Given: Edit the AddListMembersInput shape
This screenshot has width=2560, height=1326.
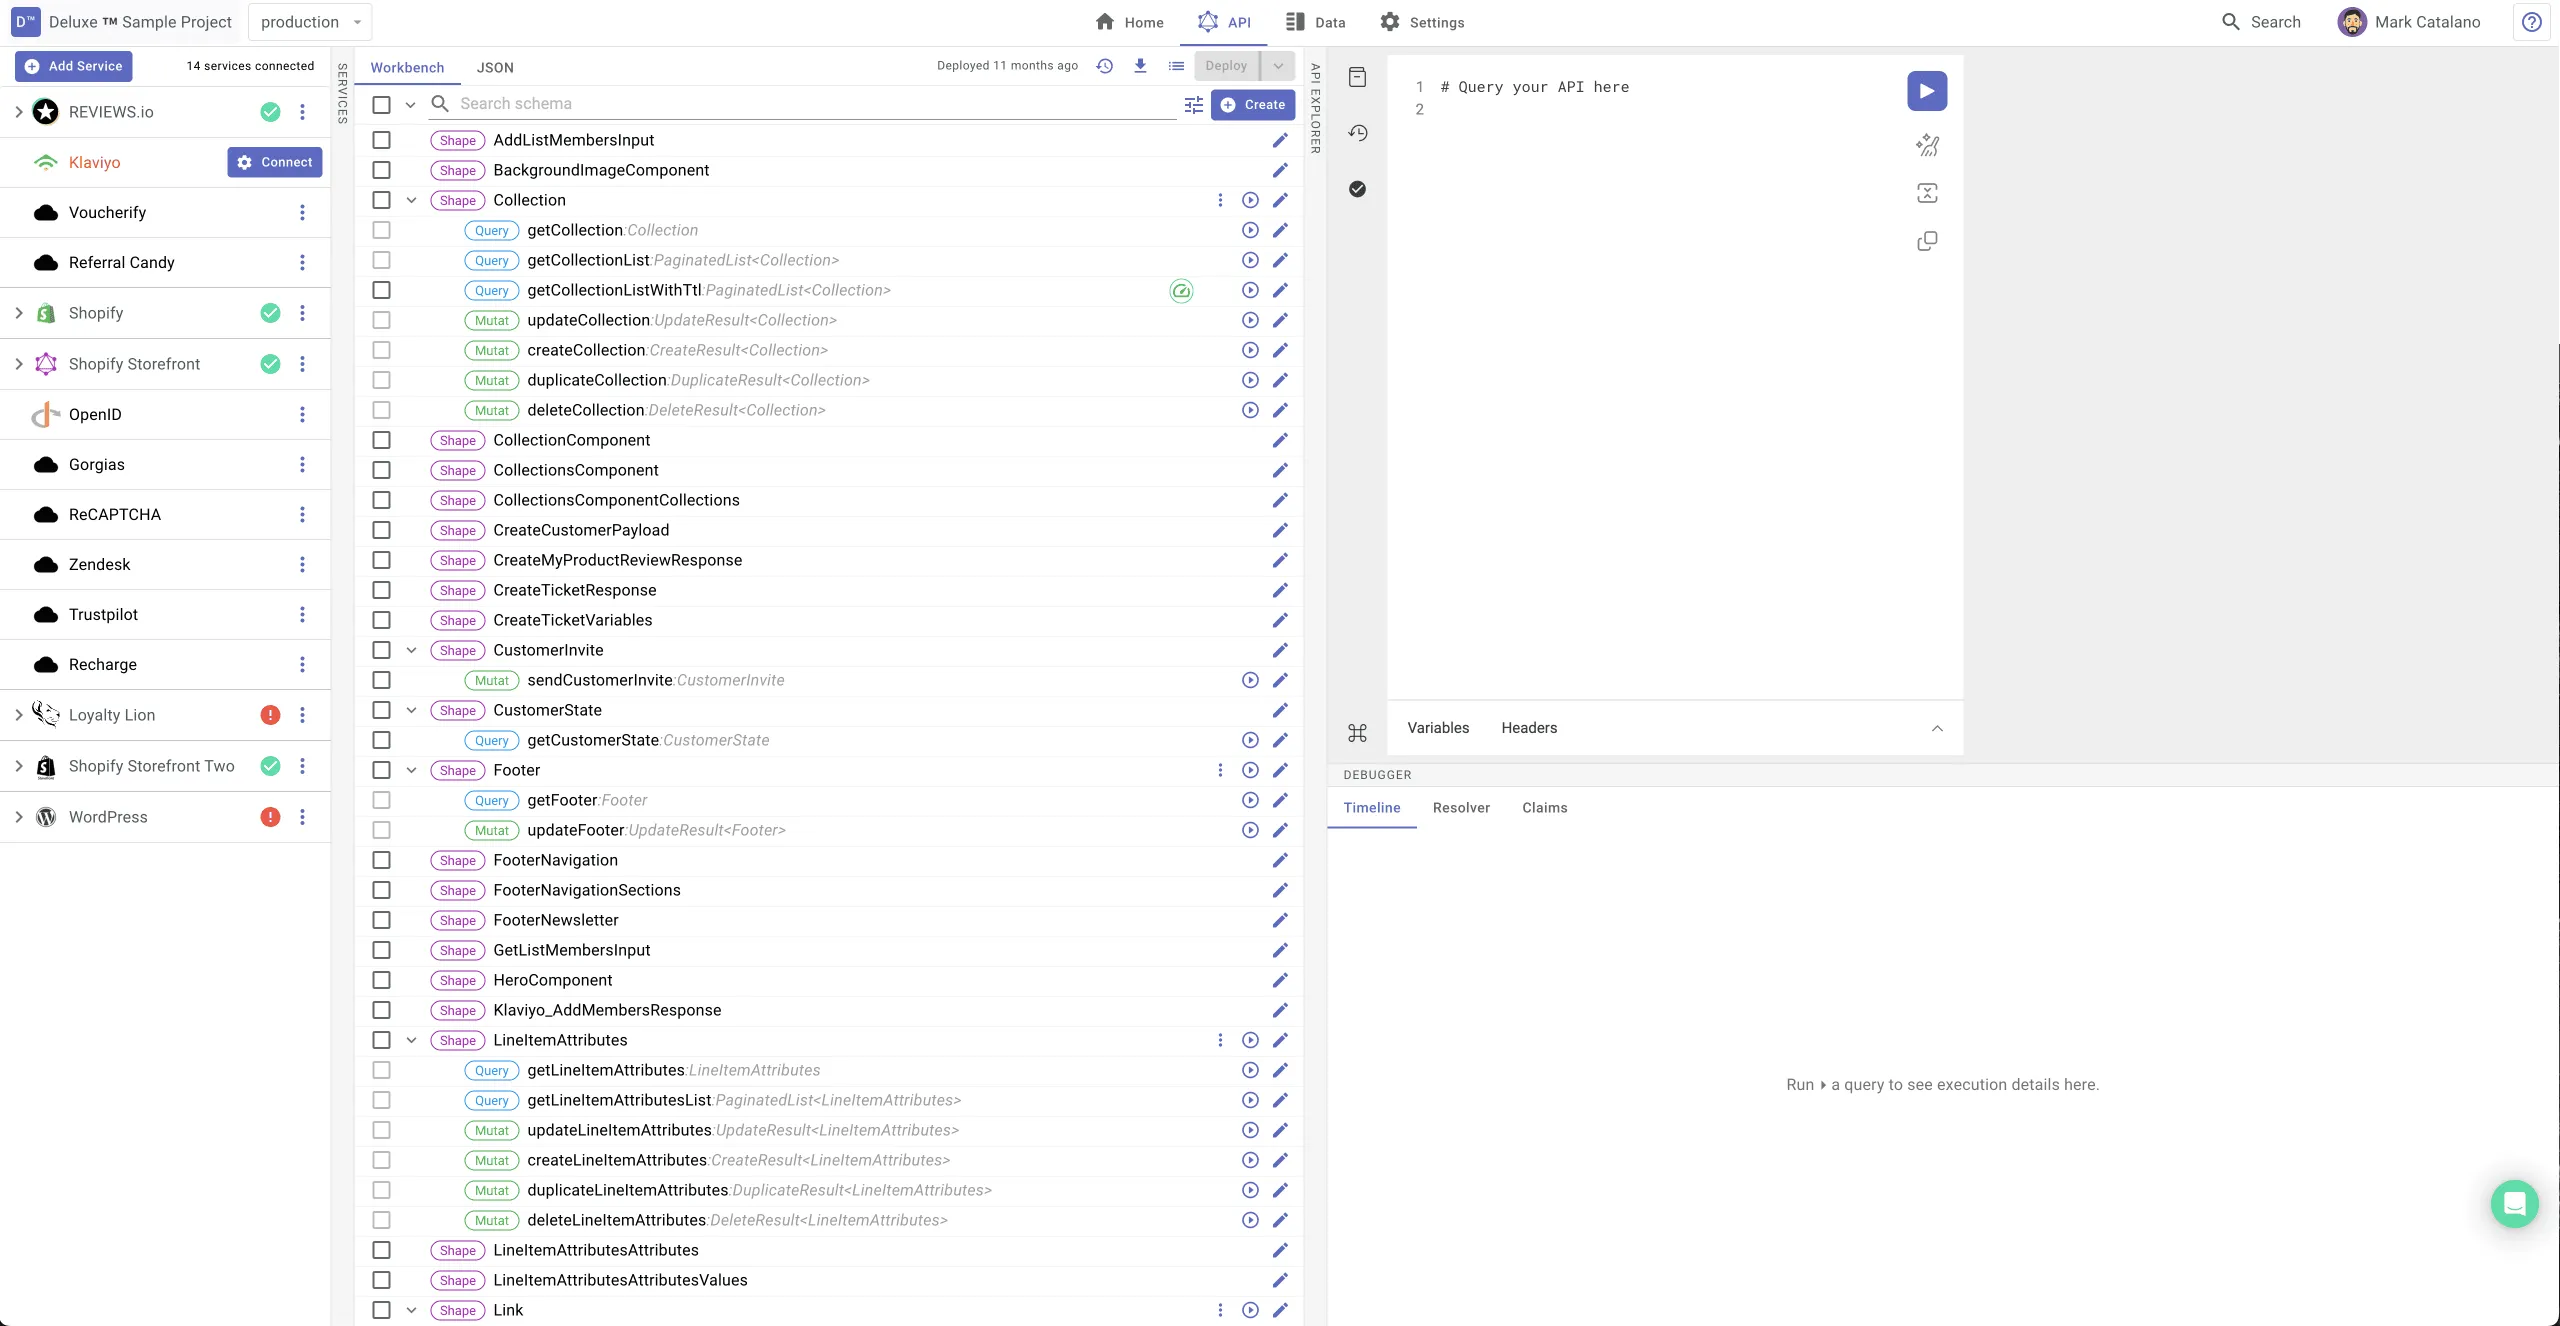Looking at the screenshot, I should 1280,140.
